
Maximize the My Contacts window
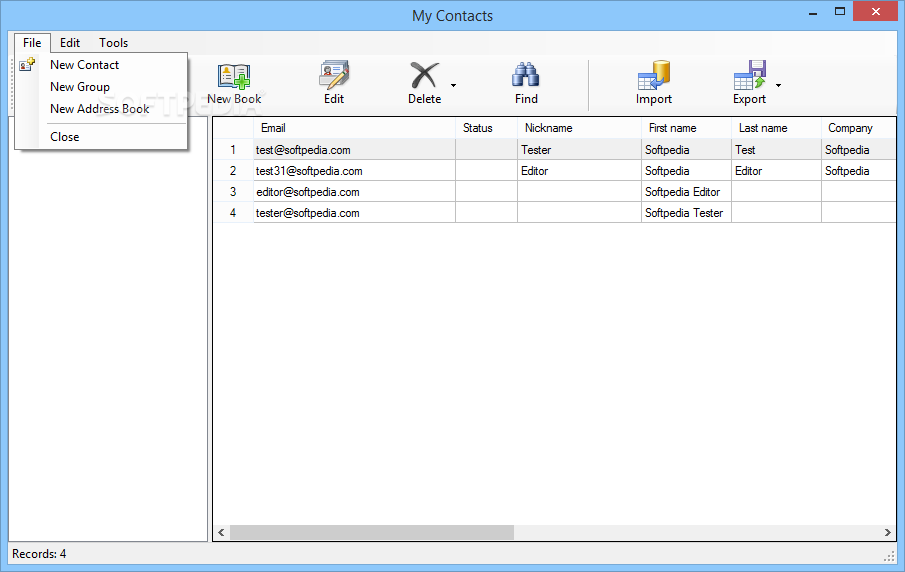(840, 11)
